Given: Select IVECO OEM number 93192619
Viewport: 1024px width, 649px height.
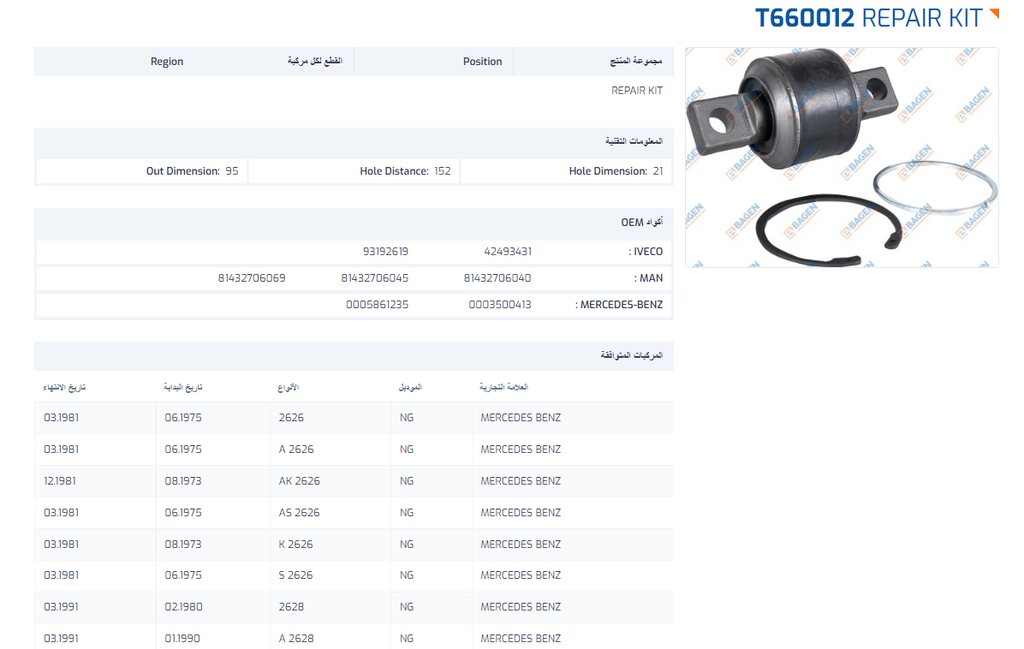Looking at the screenshot, I should (385, 252).
